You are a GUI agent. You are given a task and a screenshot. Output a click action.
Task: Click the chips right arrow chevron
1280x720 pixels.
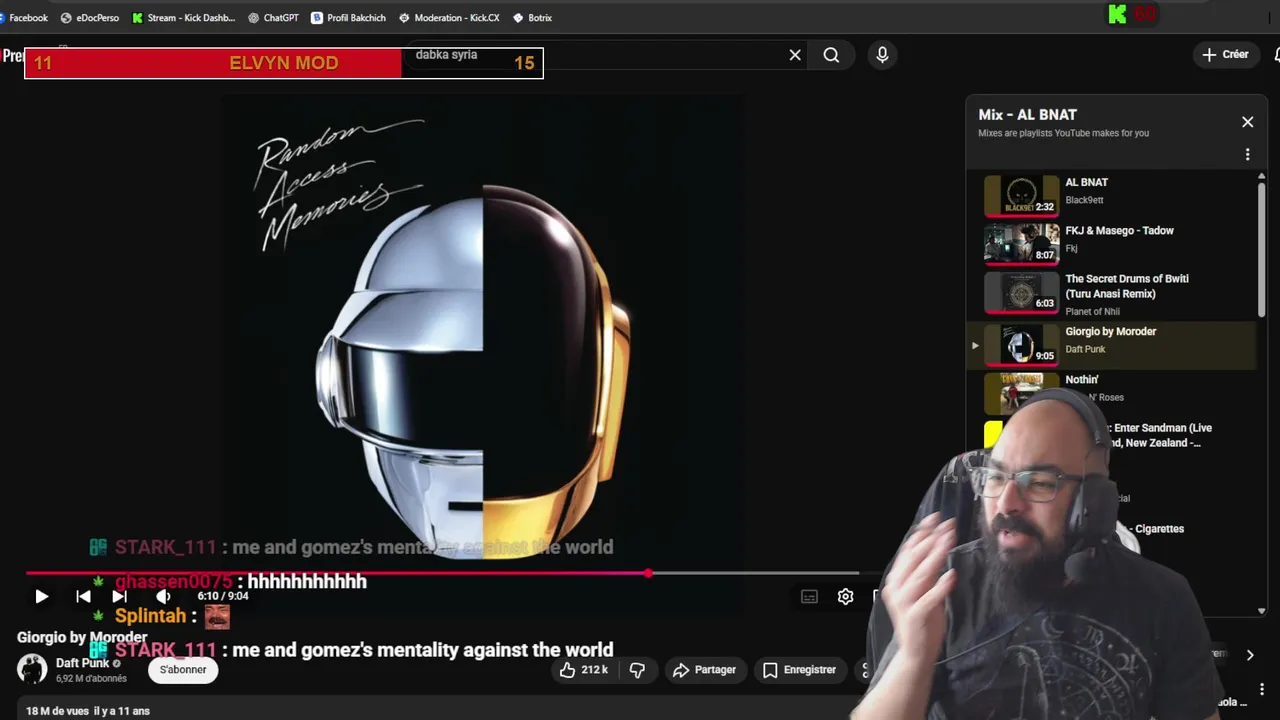pyautogui.click(x=1249, y=655)
